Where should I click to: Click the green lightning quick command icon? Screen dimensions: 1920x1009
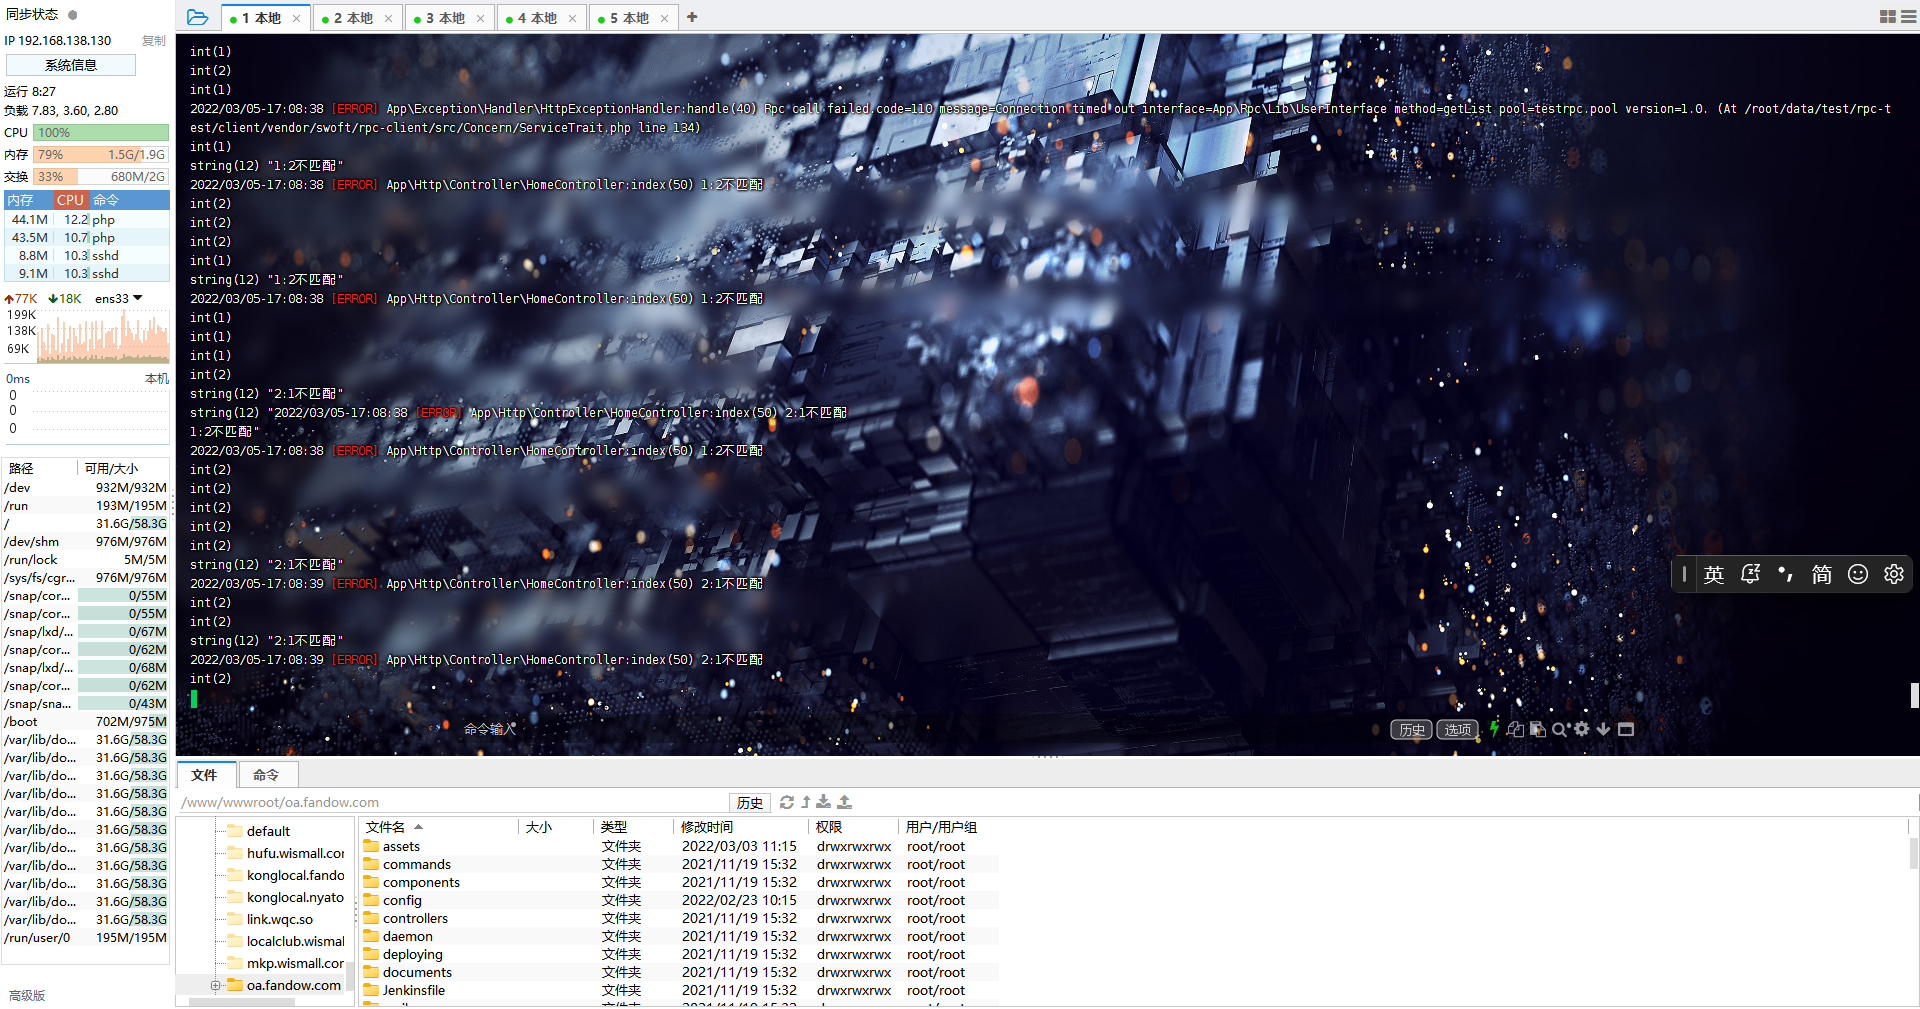pyautogui.click(x=1494, y=729)
